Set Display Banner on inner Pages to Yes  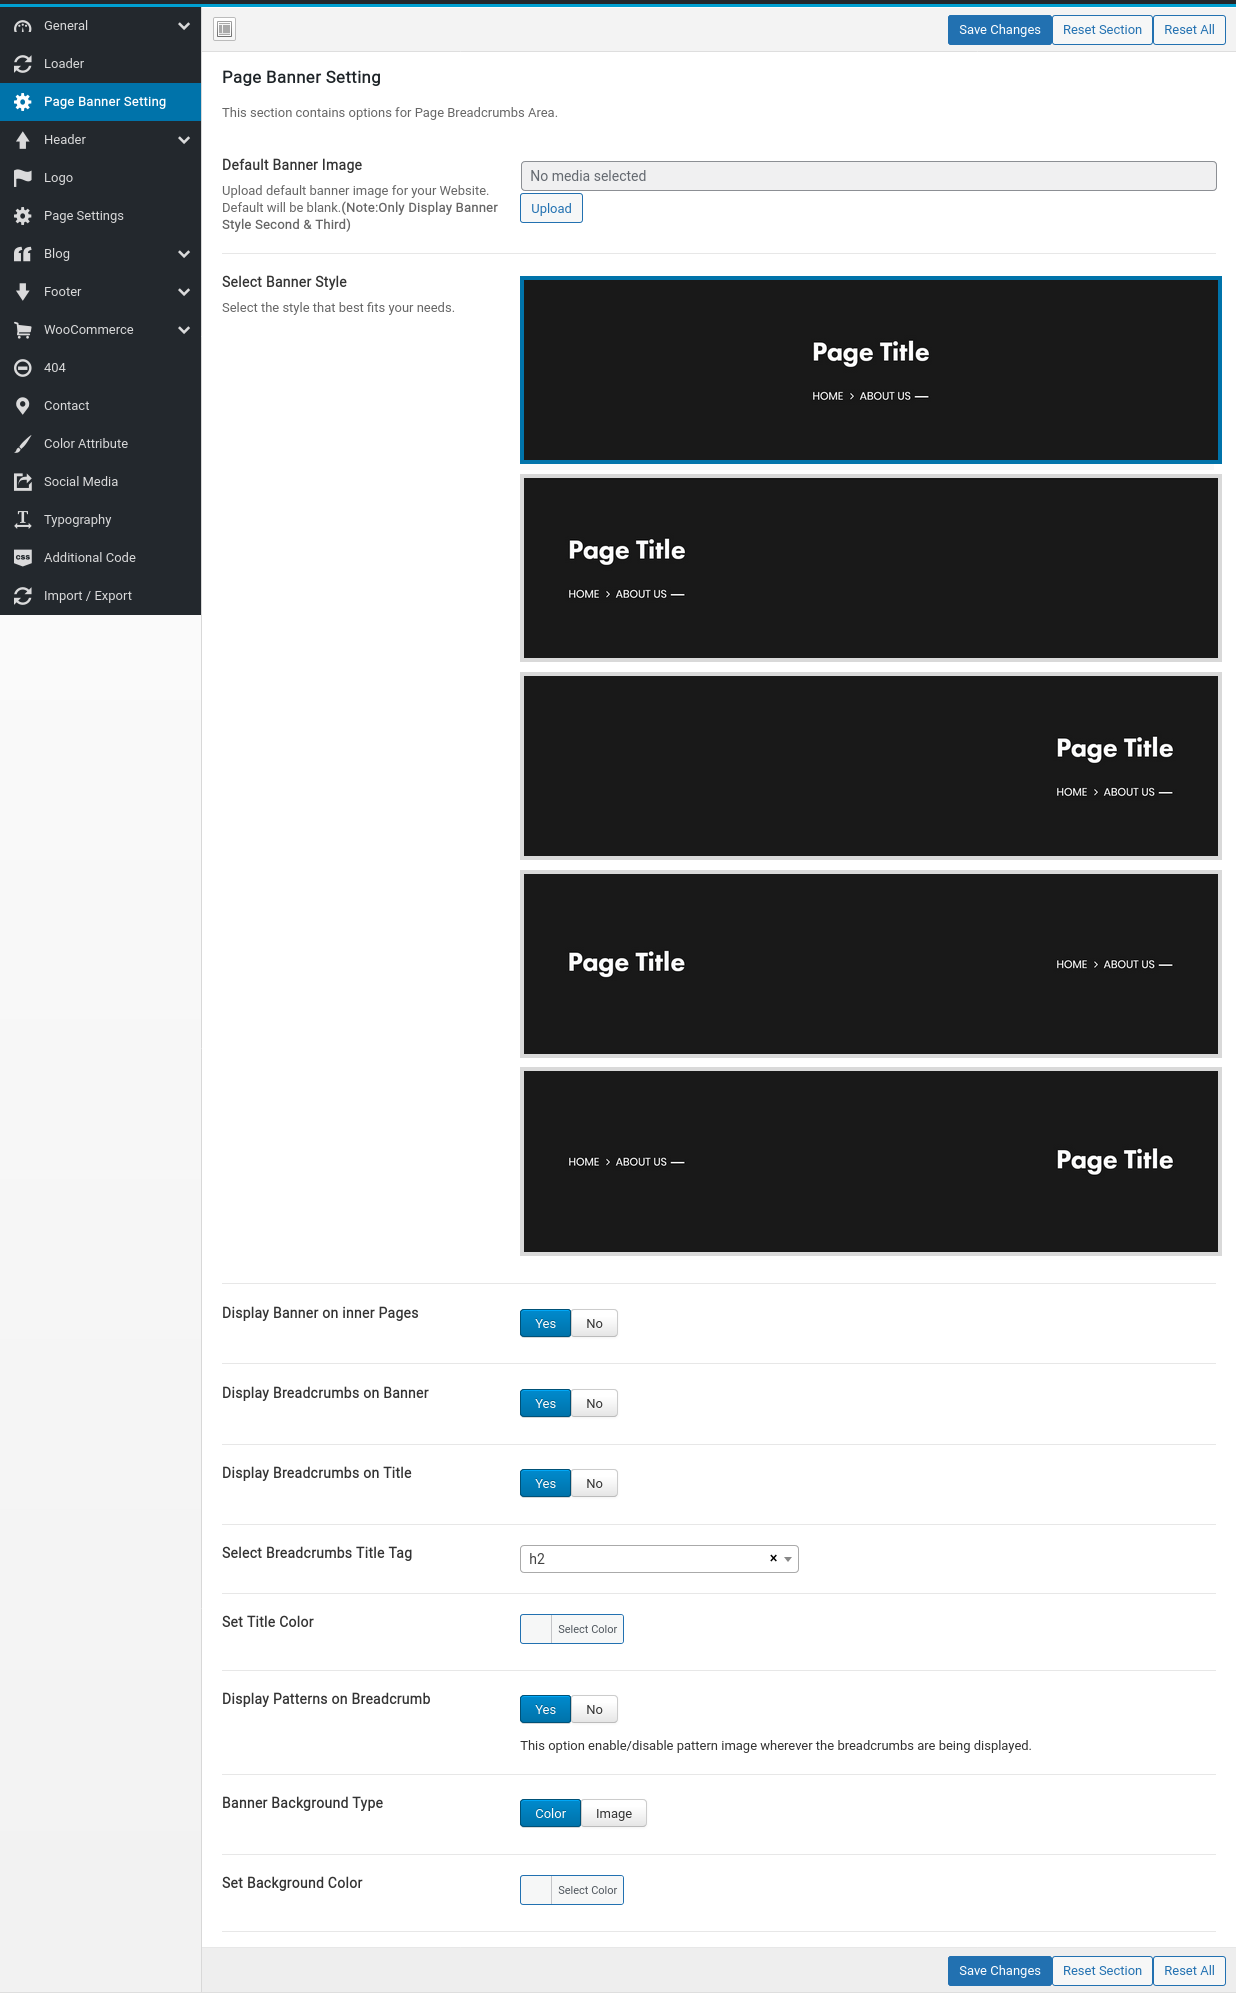pyautogui.click(x=545, y=1323)
